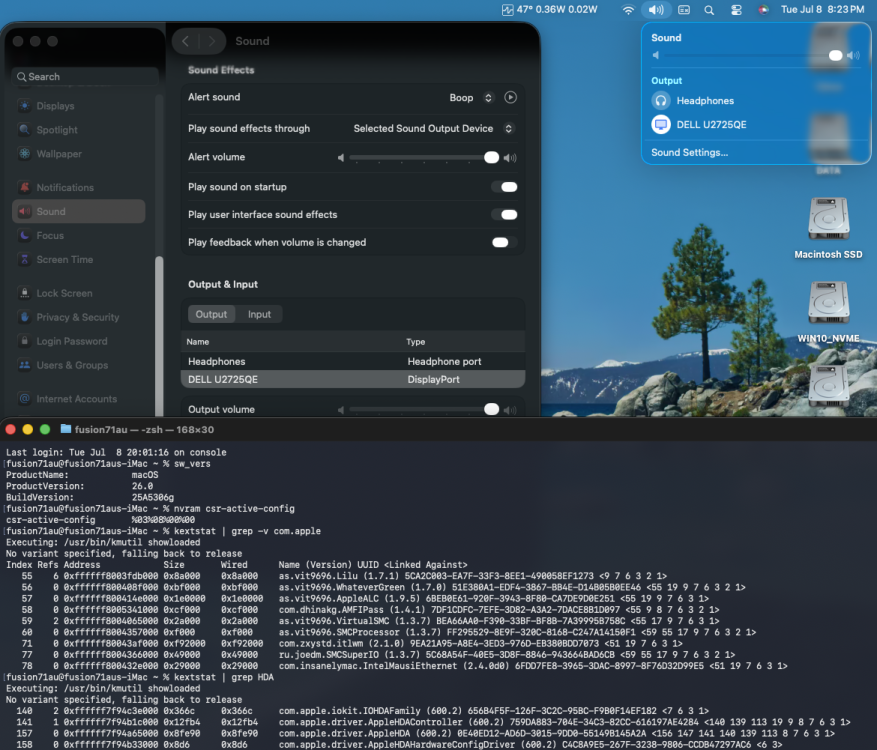Switch to the Output tab
Viewport: 877px width, 750px height.
(211, 314)
